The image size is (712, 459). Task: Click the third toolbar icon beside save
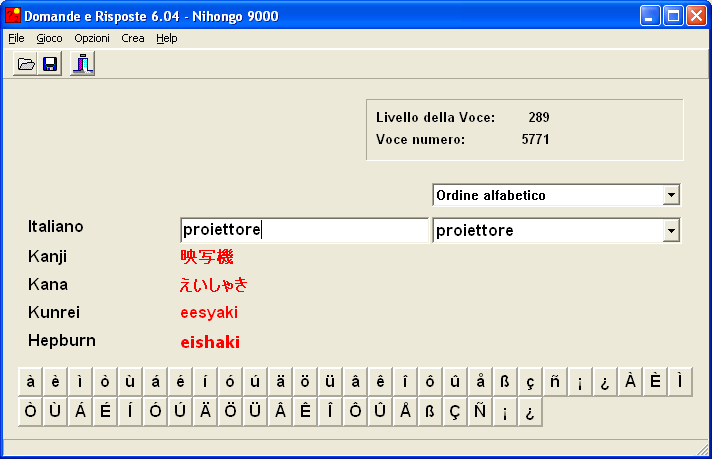[x=83, y=64]
